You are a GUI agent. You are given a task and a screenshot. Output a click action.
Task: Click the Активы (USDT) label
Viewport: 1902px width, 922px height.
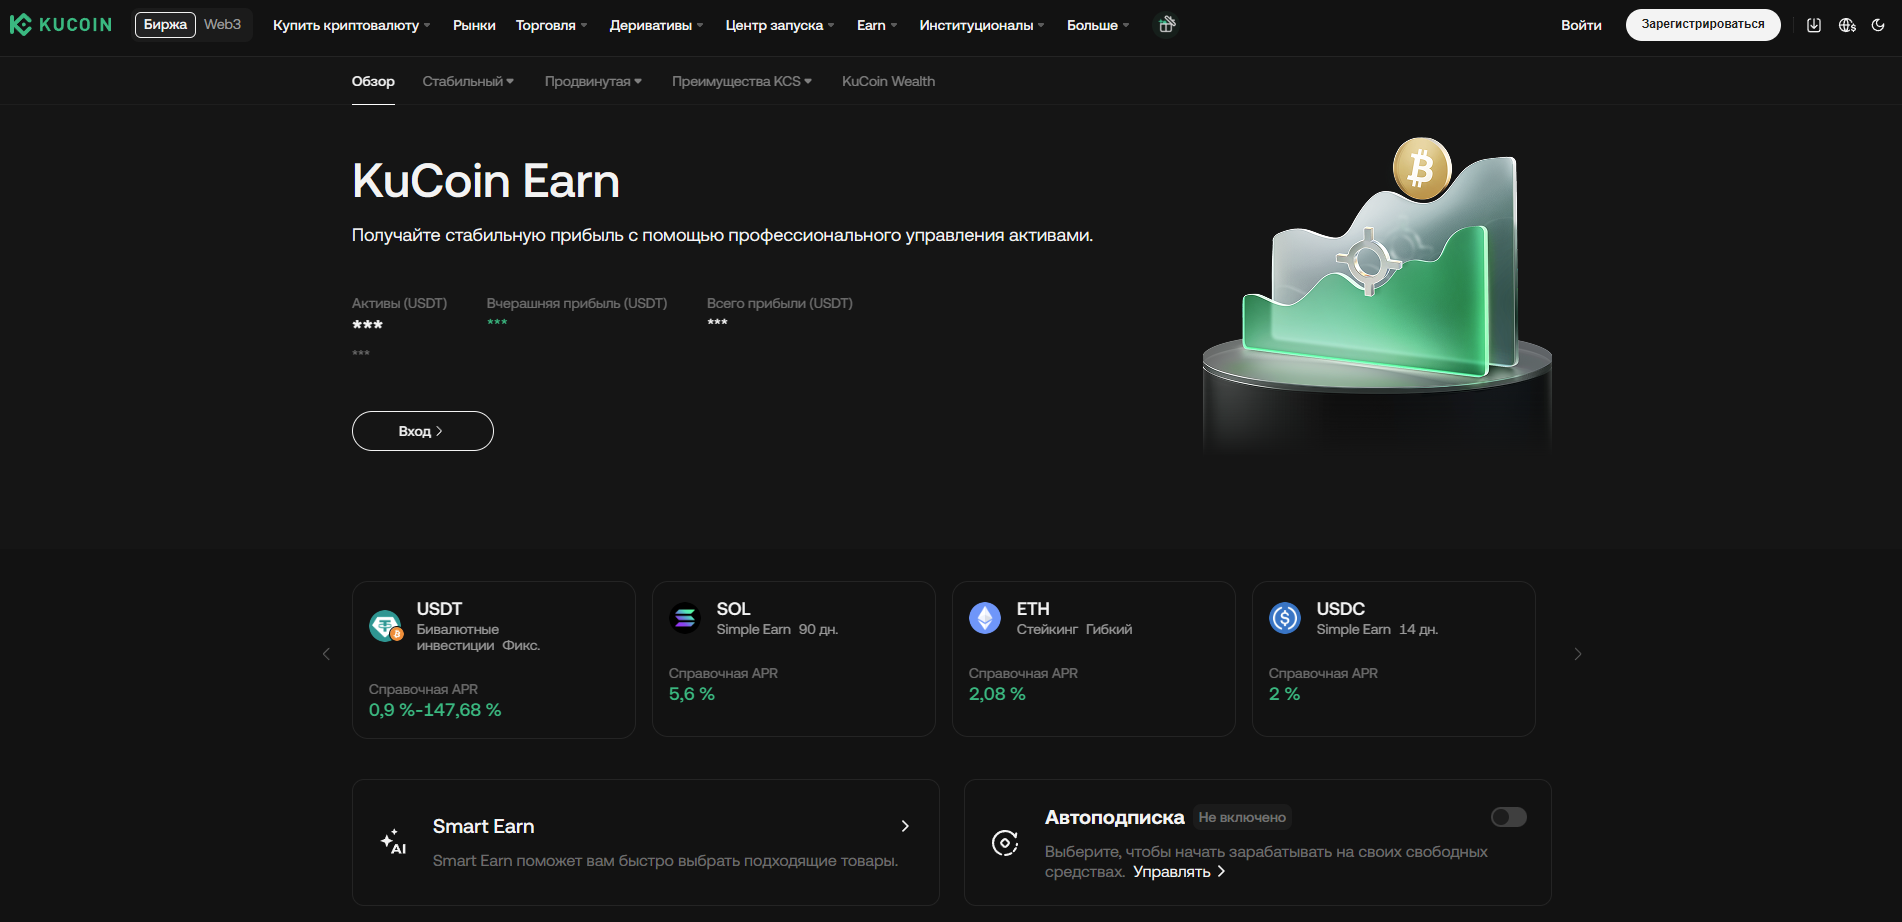point(399,303)
